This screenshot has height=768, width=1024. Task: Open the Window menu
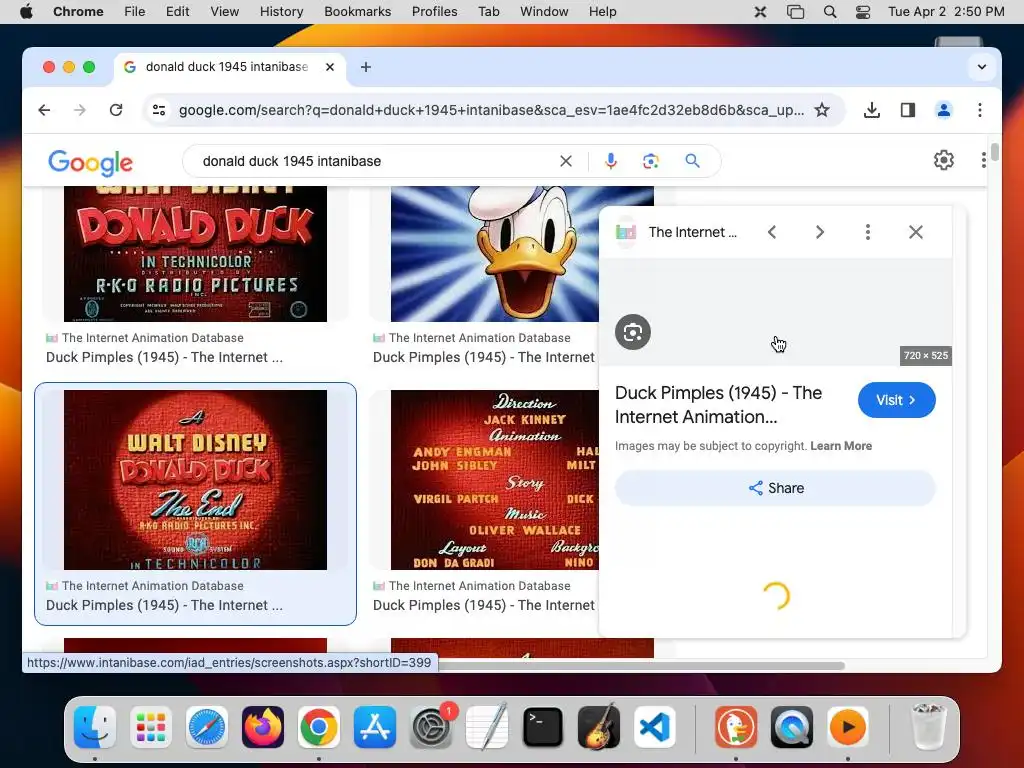tap(544, 12)
